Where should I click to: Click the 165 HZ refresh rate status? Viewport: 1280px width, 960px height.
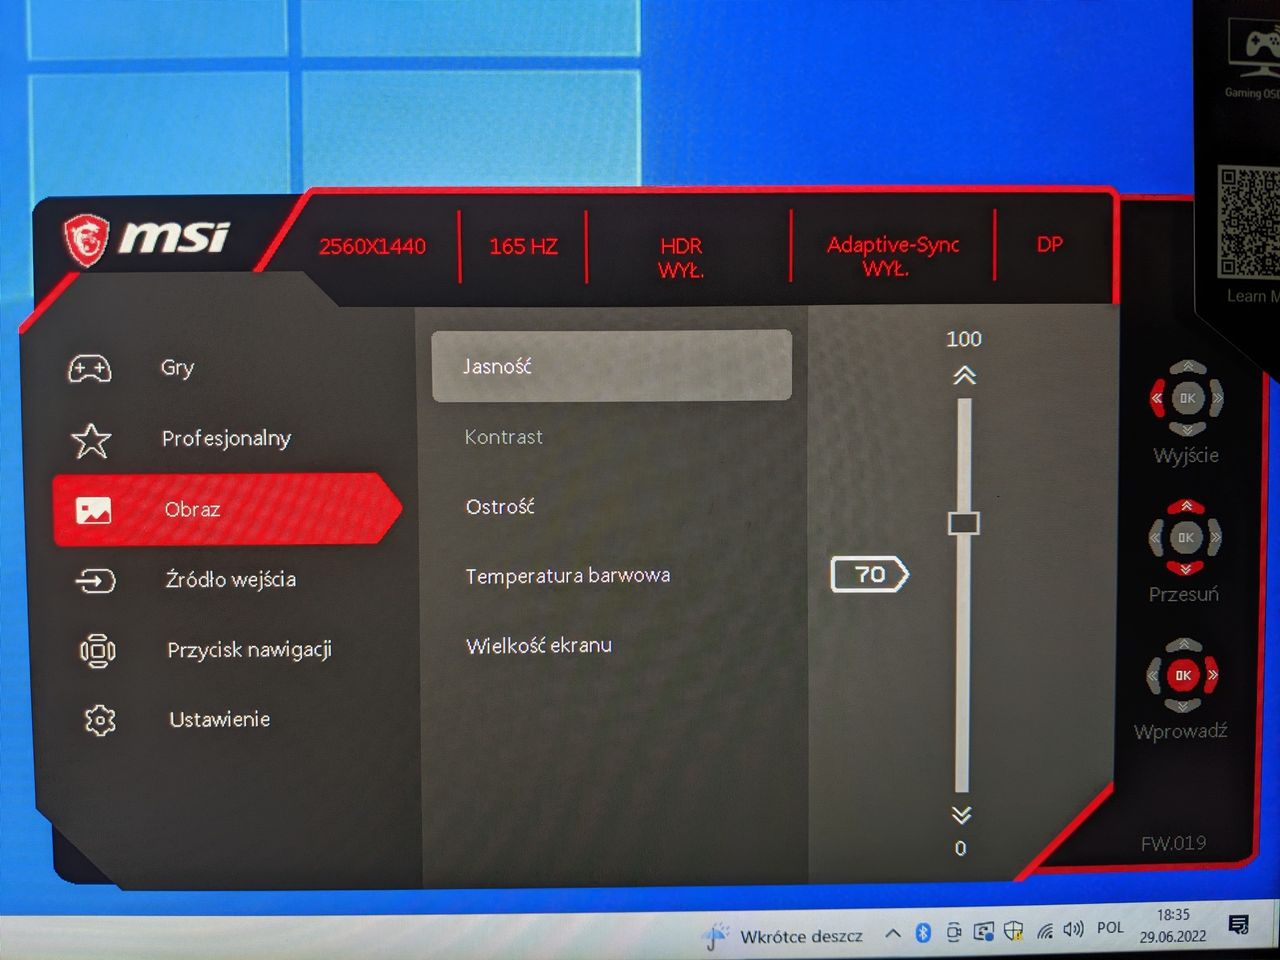[523, 246]
